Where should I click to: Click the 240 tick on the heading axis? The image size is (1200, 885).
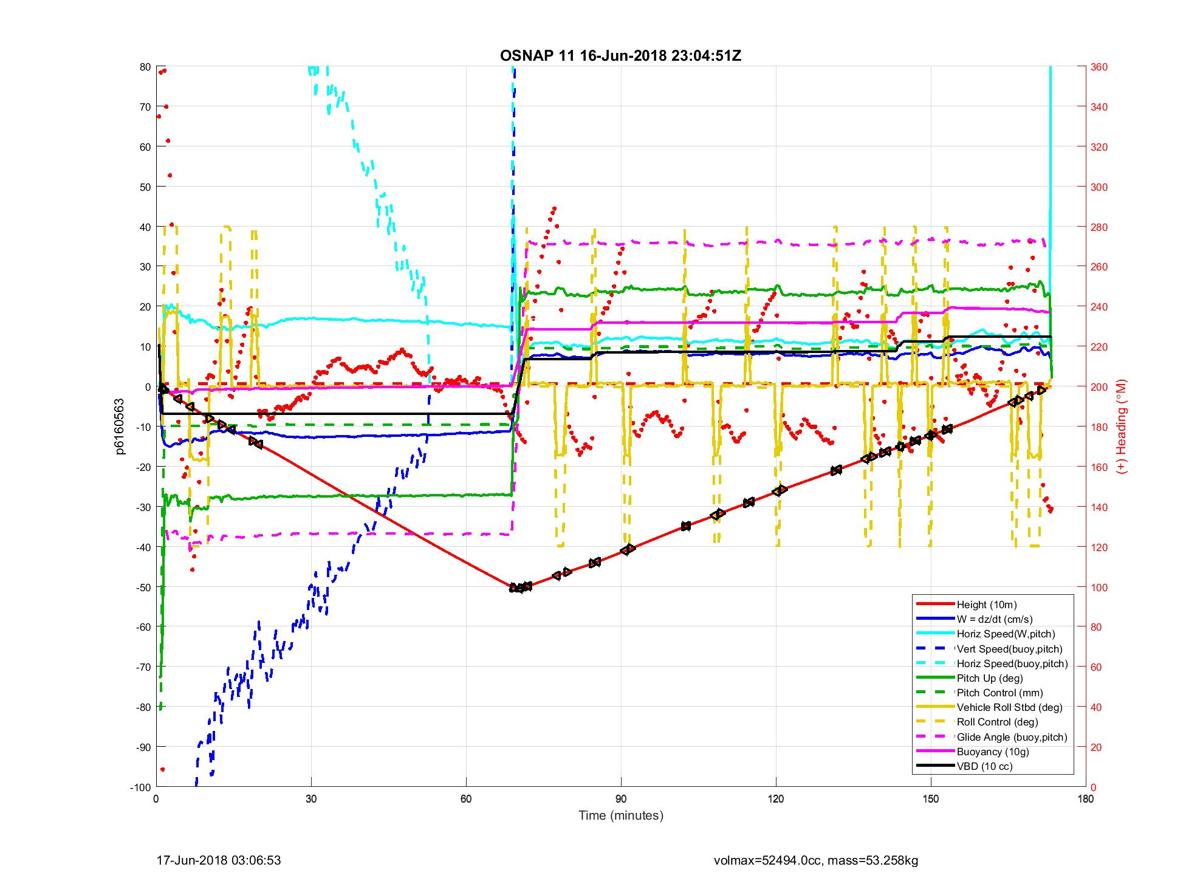pos(1100,307)
